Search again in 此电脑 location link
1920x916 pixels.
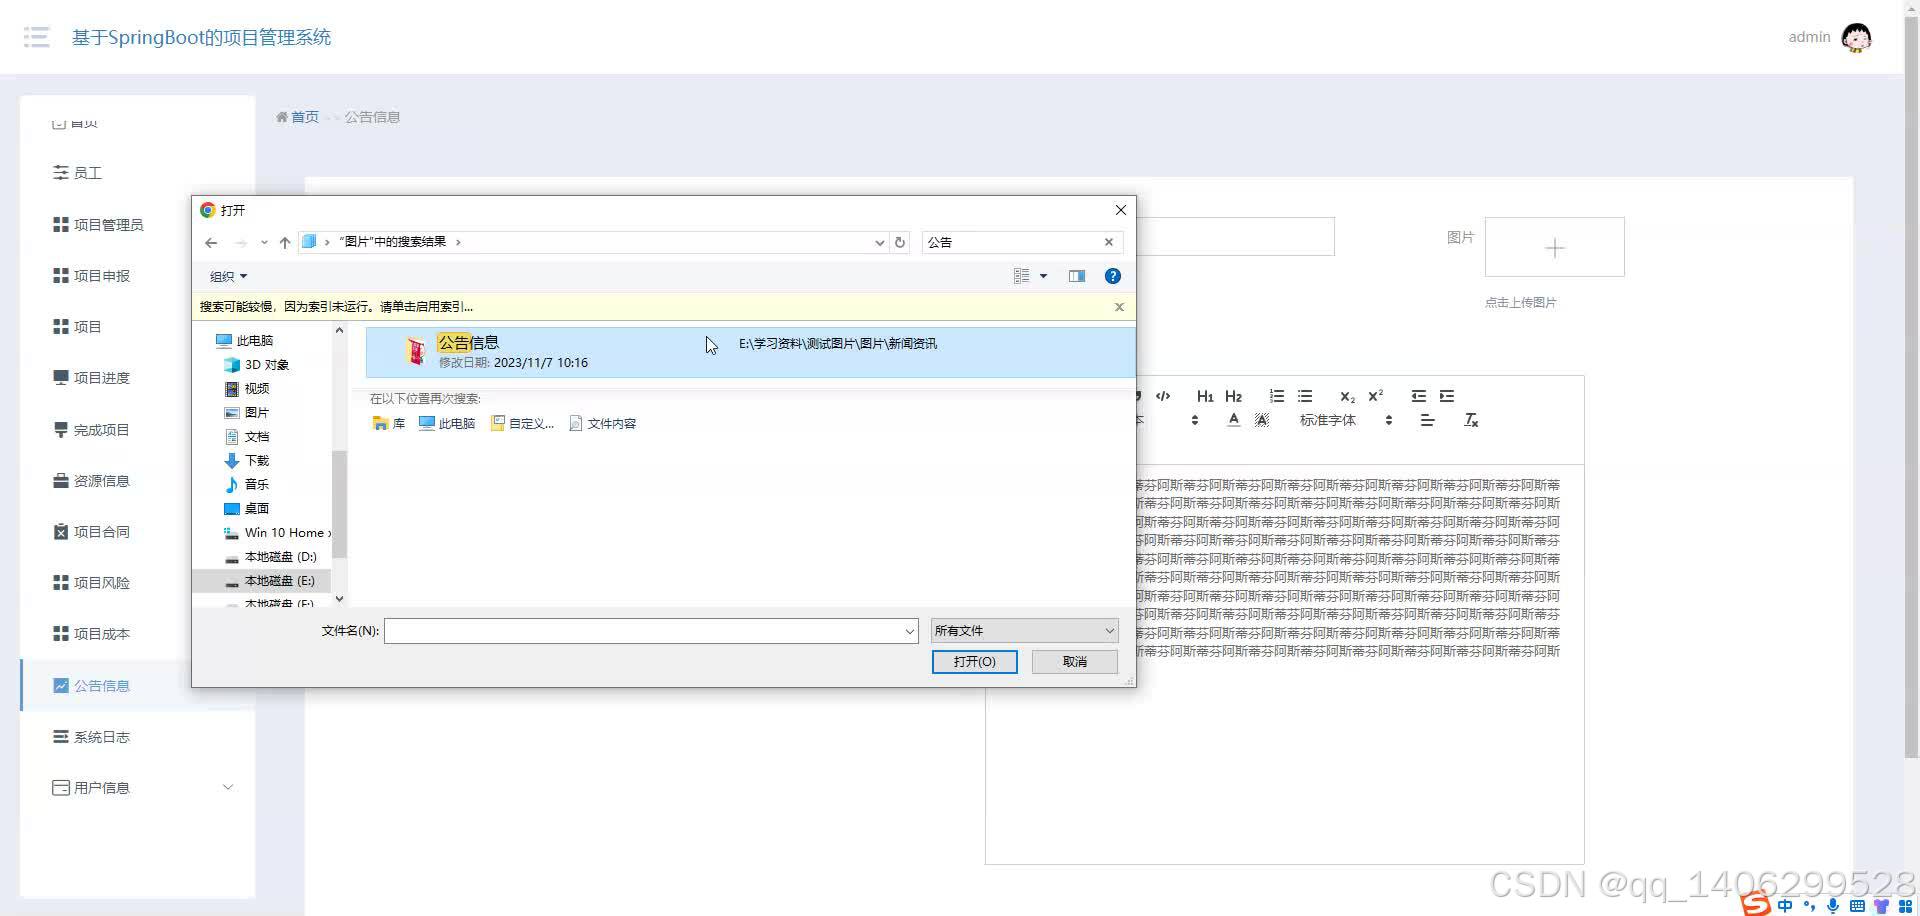coord(447,424)
